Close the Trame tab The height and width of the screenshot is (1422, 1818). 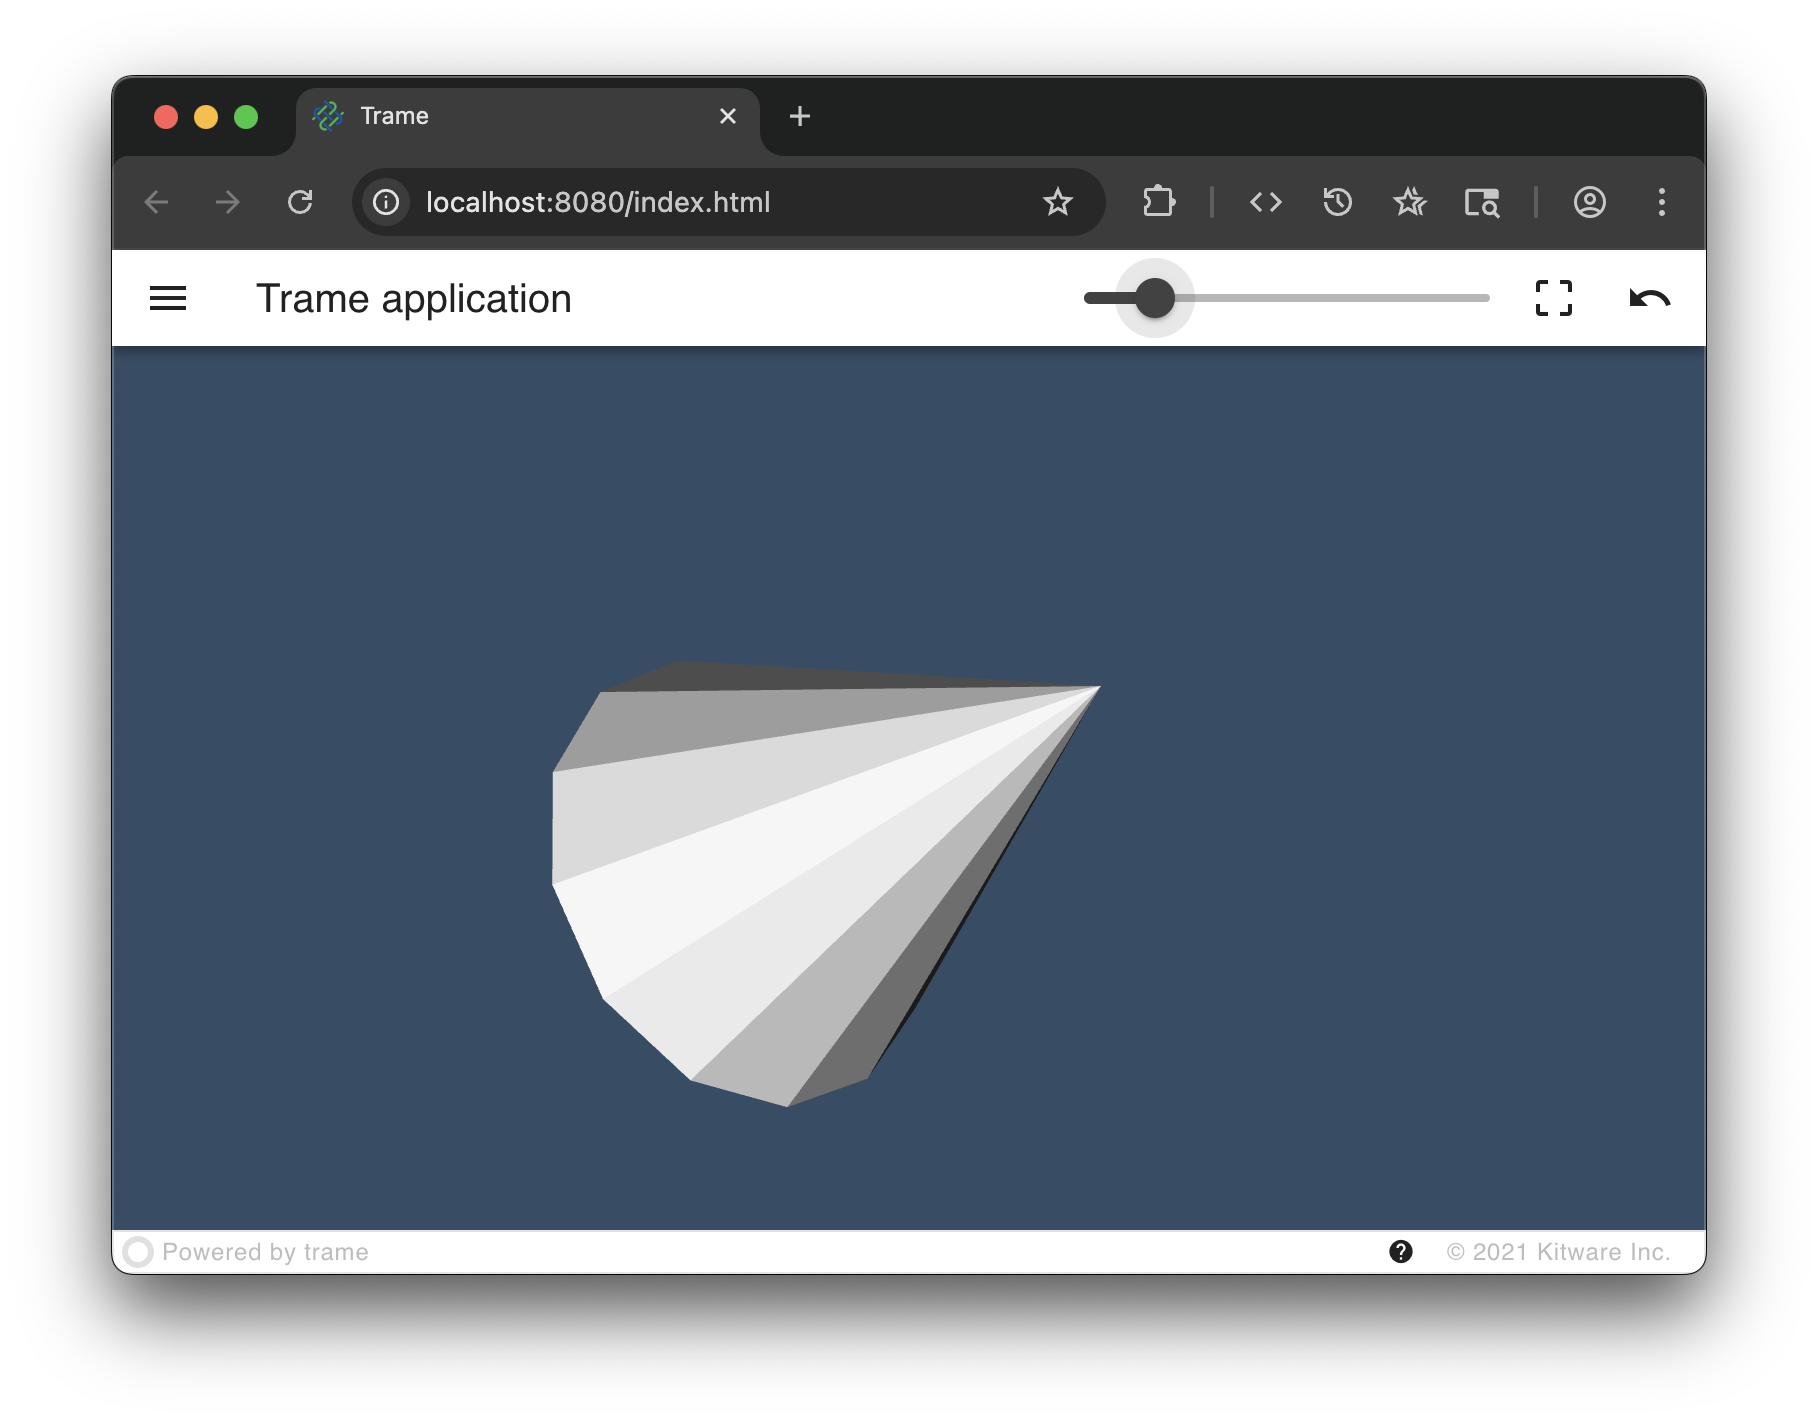point(727,116)
